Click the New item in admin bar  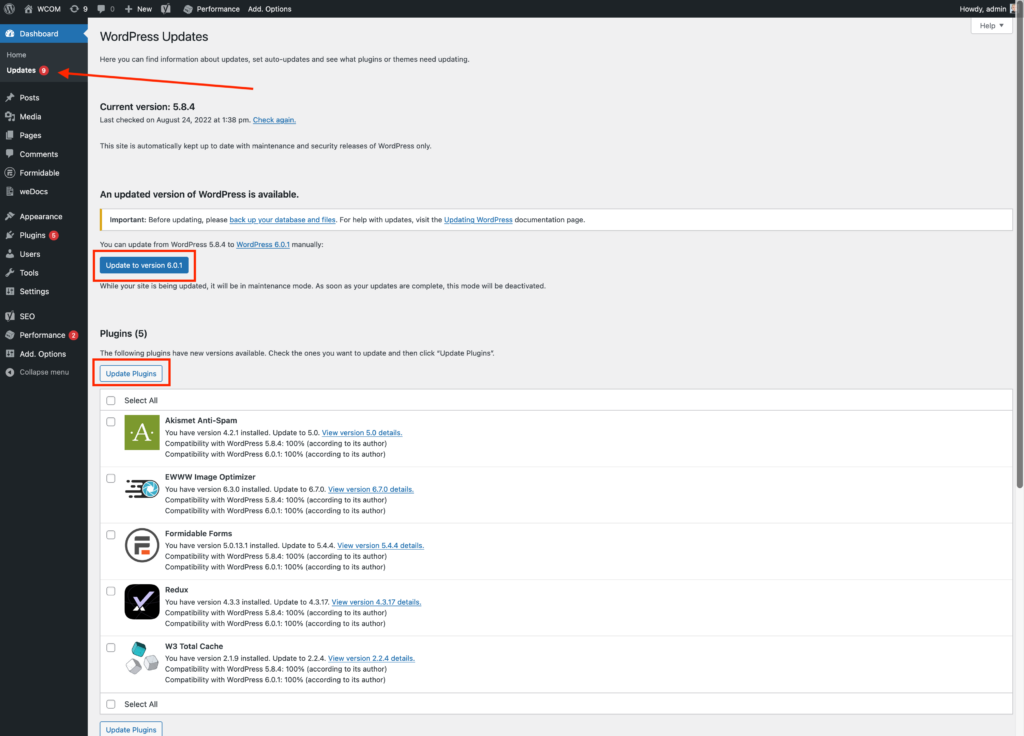pos(138,8)
